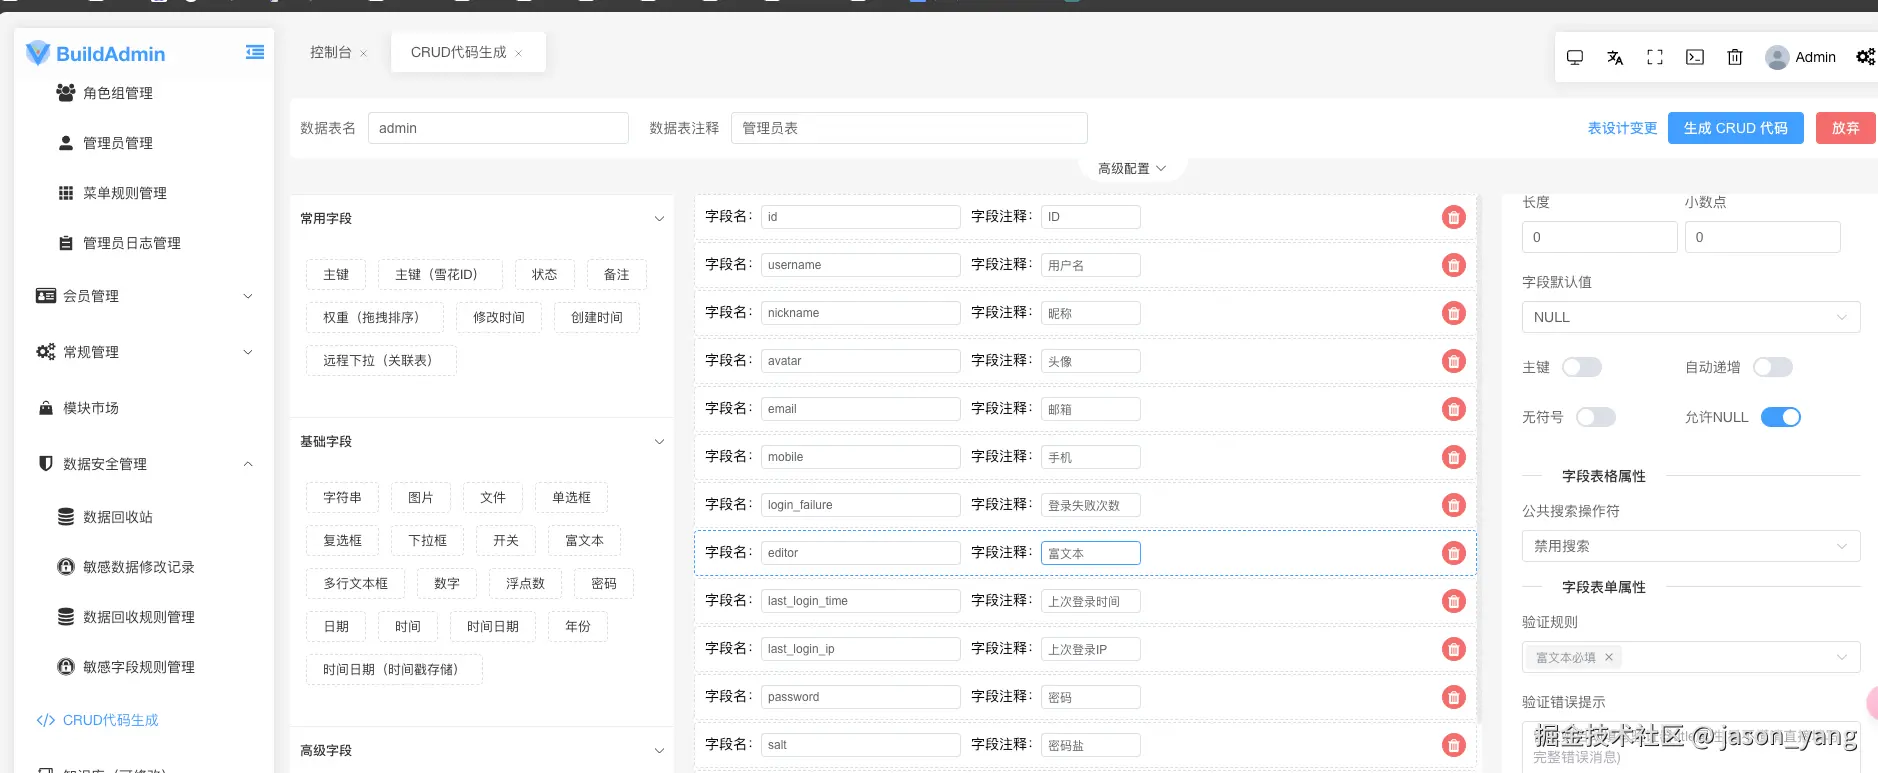Click the Admin avatar
Viewport: 1878px width, 773px height.
tap(1777, 57)
